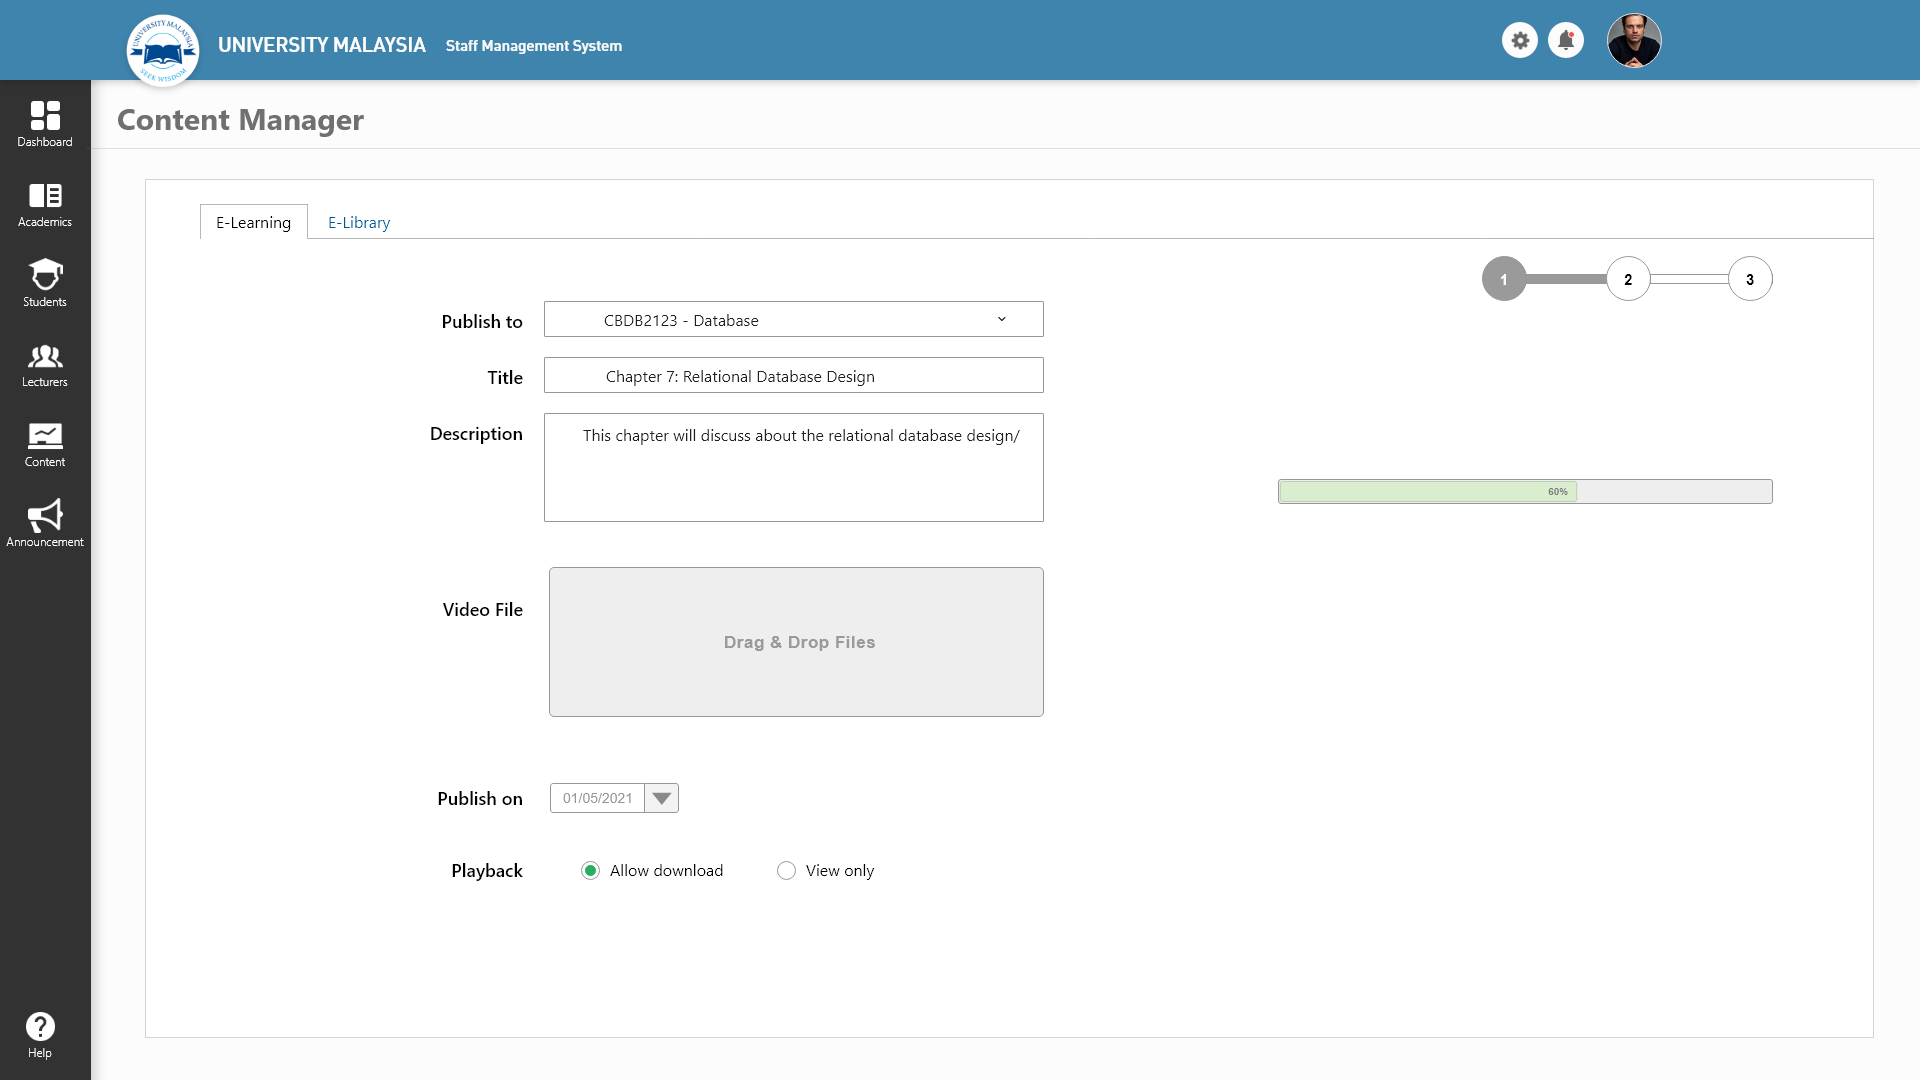This screenshot has width=1920, height=1080.
Task: Go to Students section icon
Action: click(x=45, y=274)
